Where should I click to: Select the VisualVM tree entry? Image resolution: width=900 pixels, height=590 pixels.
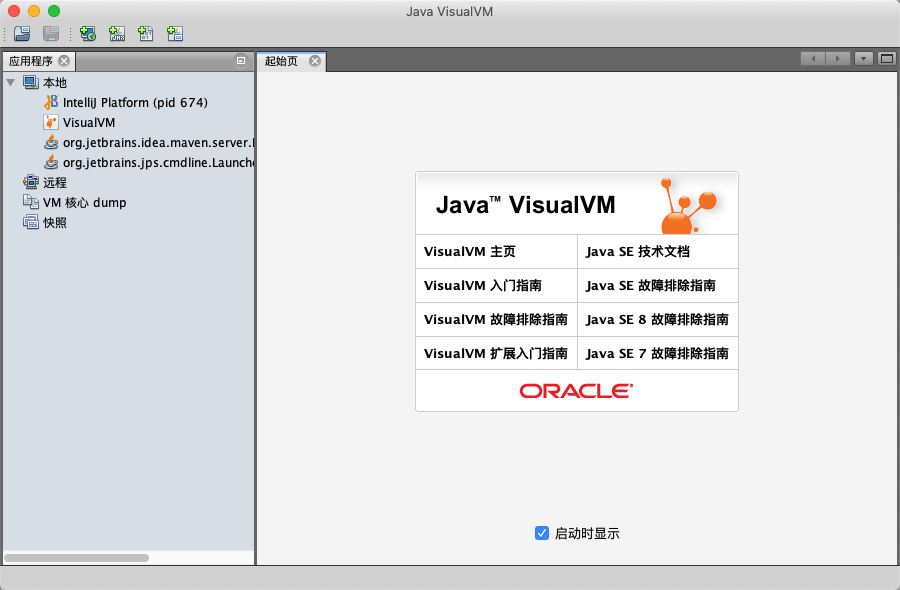(x=89, y=123)
